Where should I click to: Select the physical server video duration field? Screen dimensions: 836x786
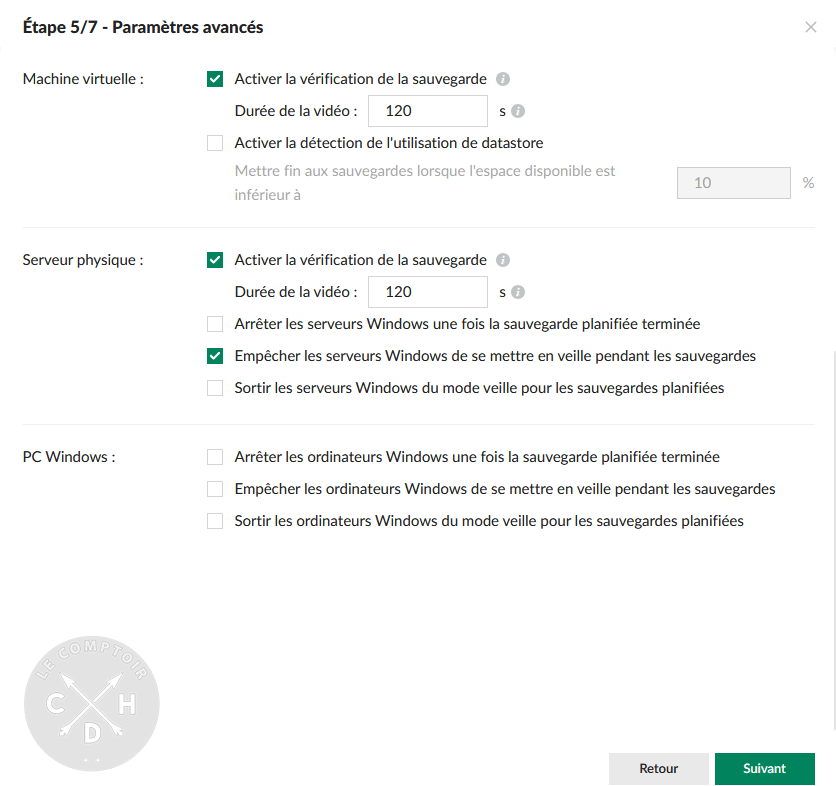pos(427,292)
